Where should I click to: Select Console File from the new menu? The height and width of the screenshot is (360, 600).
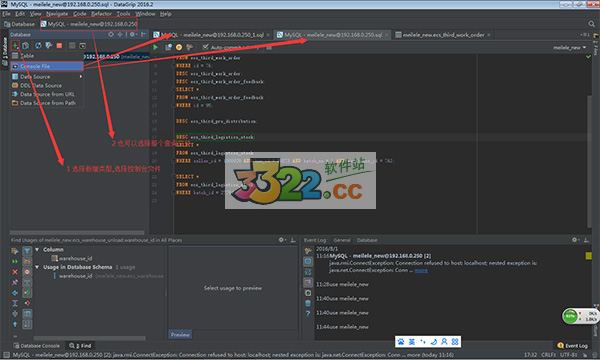47,66
